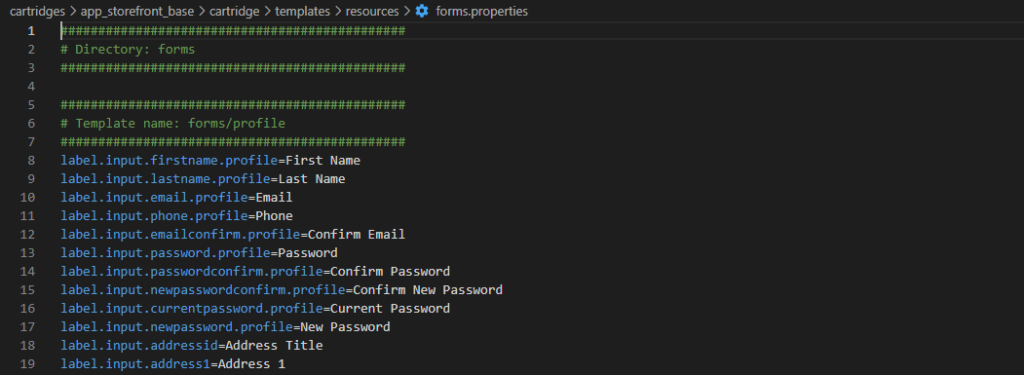Place cursor on '# Directory: forms' comment
Screen dimensions: 1024x375
128,49
